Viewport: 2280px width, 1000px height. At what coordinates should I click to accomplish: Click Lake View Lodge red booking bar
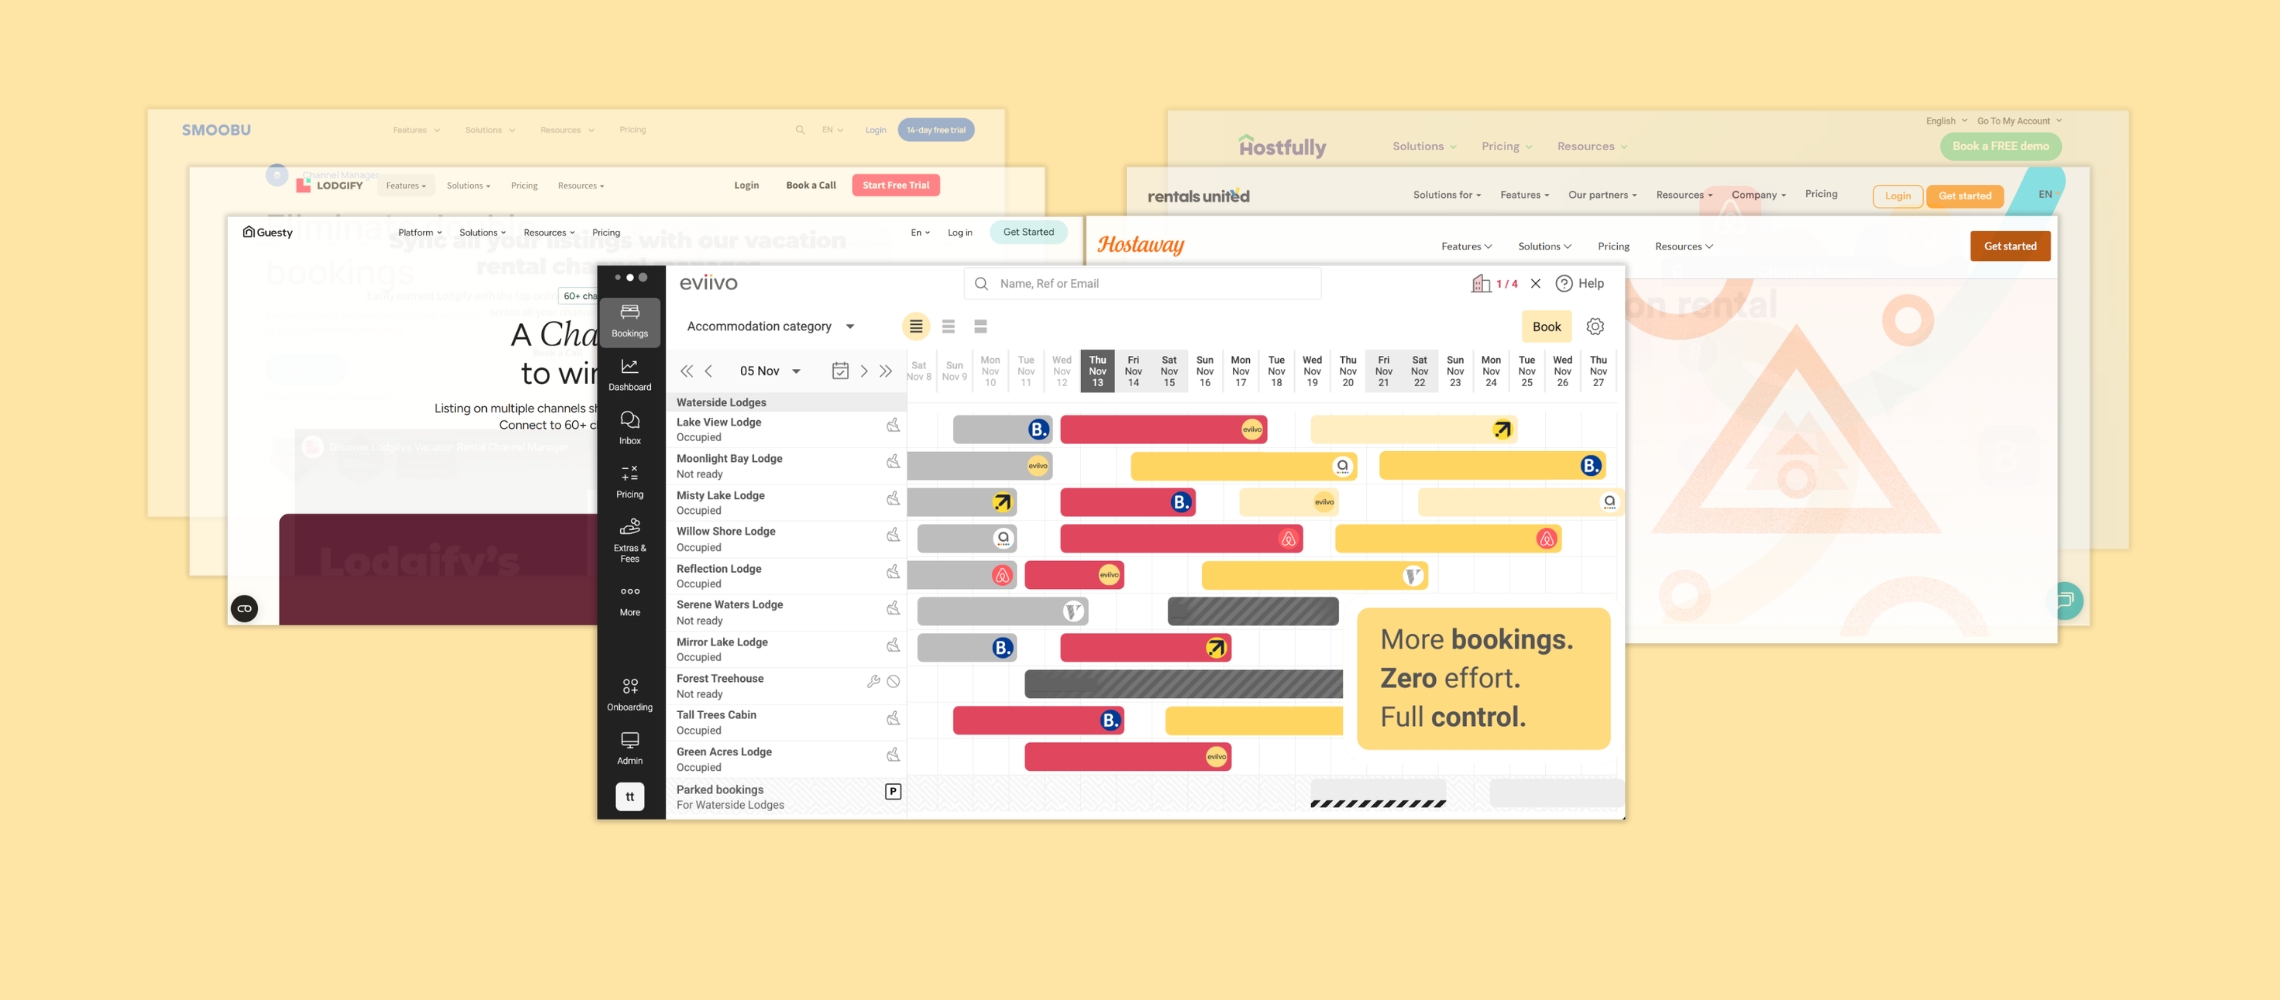click(1150, 430)
